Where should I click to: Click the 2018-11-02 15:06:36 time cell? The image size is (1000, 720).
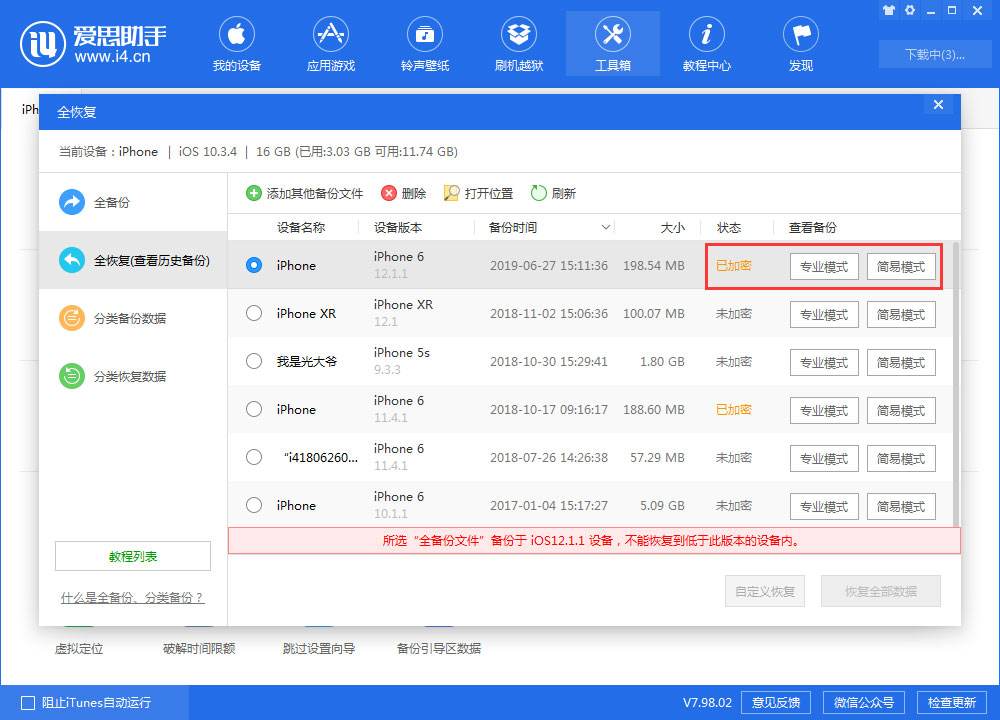click(548, 314)
